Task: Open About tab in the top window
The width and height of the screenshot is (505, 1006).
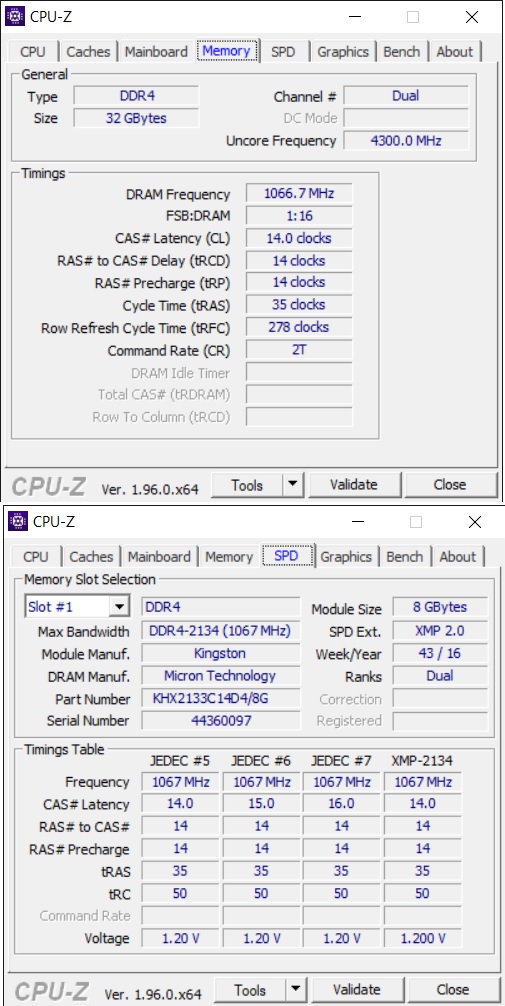Action: [x=455, y=52]
